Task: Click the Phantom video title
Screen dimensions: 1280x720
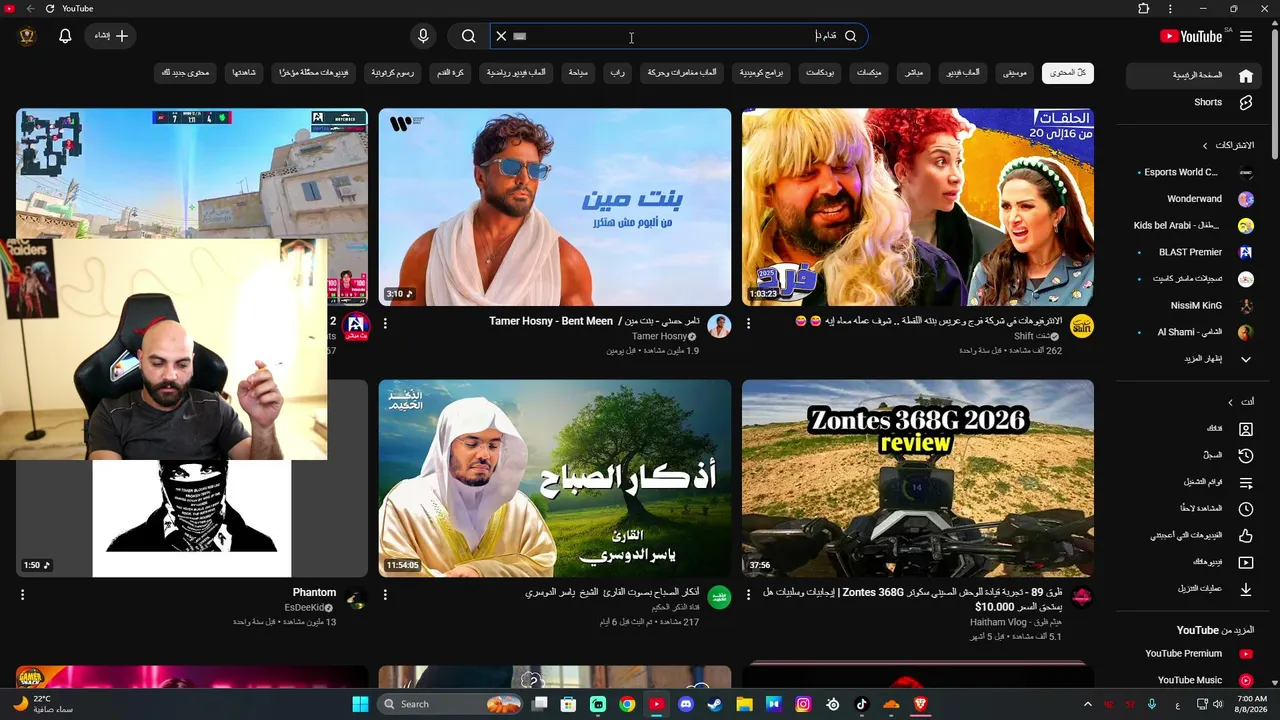Action: (314, 593)
